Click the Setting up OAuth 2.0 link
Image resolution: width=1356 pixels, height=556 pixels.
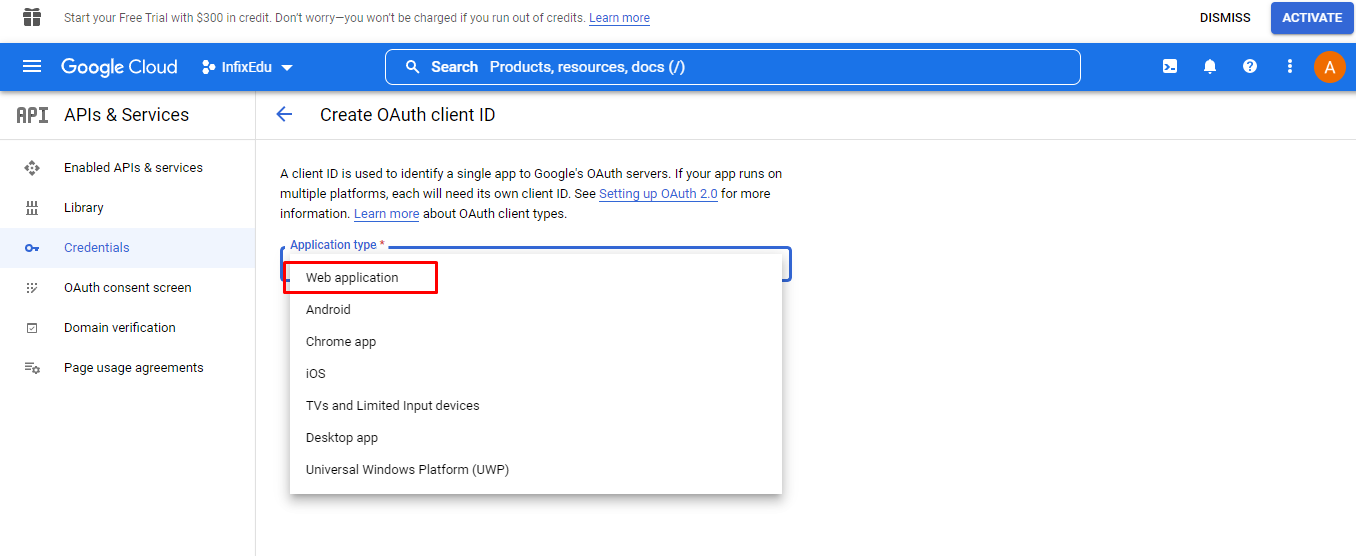(x=658, y=194)
